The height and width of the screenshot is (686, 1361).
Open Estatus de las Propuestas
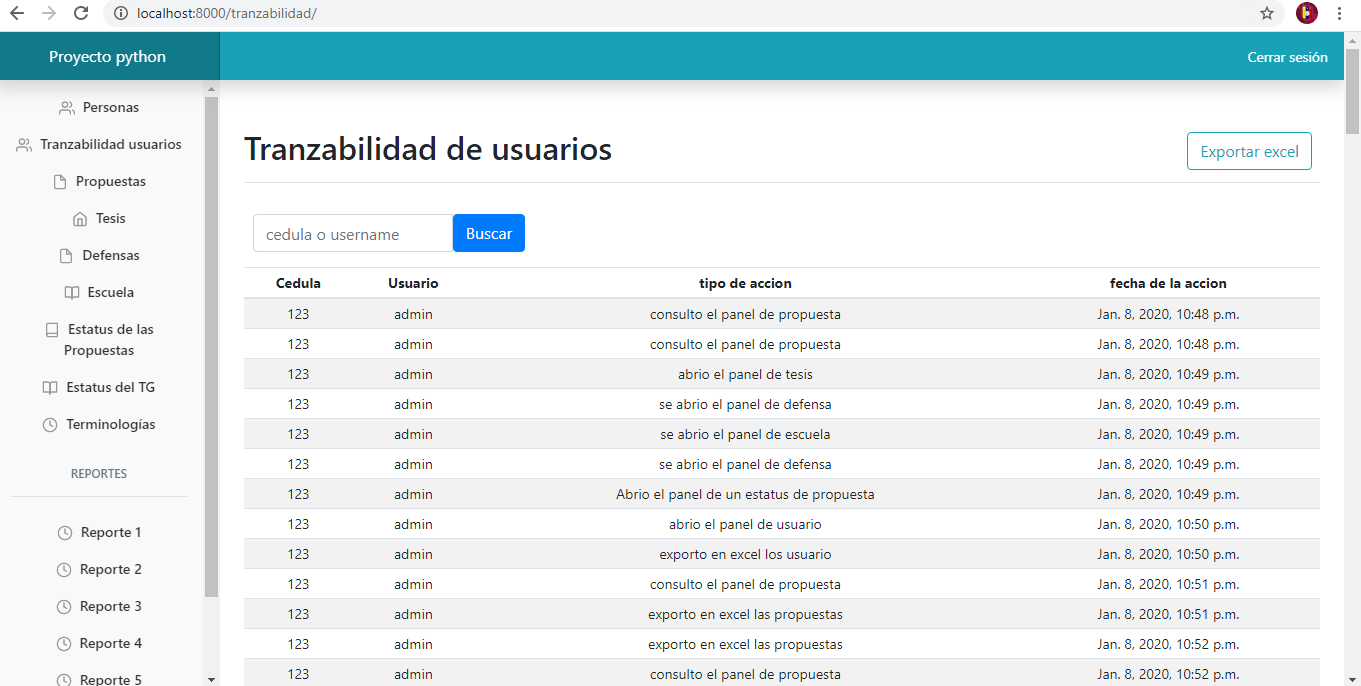110,340
